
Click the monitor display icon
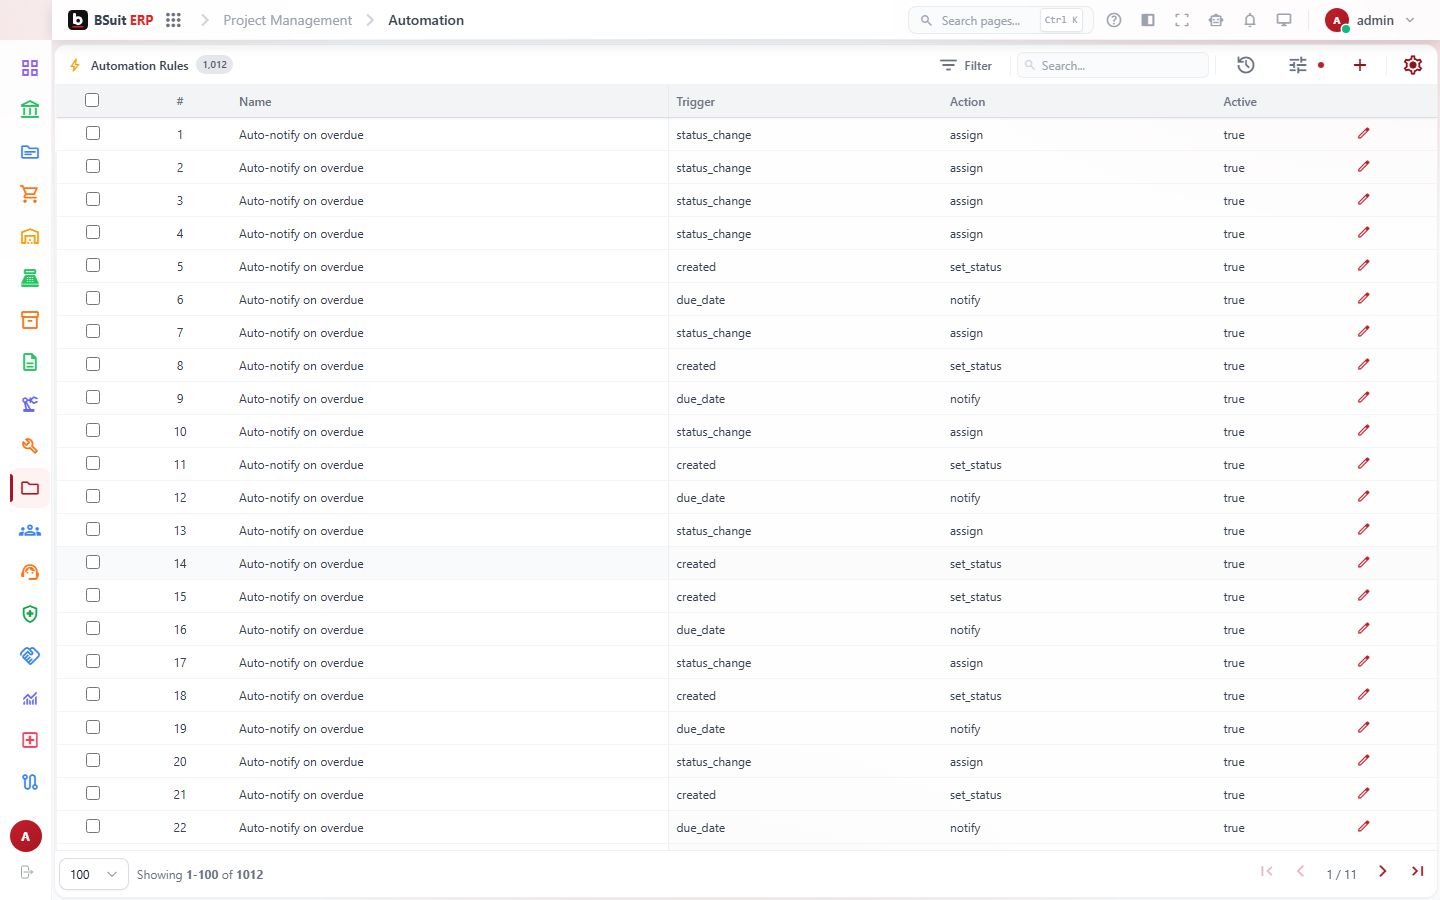coord(1284,20)
